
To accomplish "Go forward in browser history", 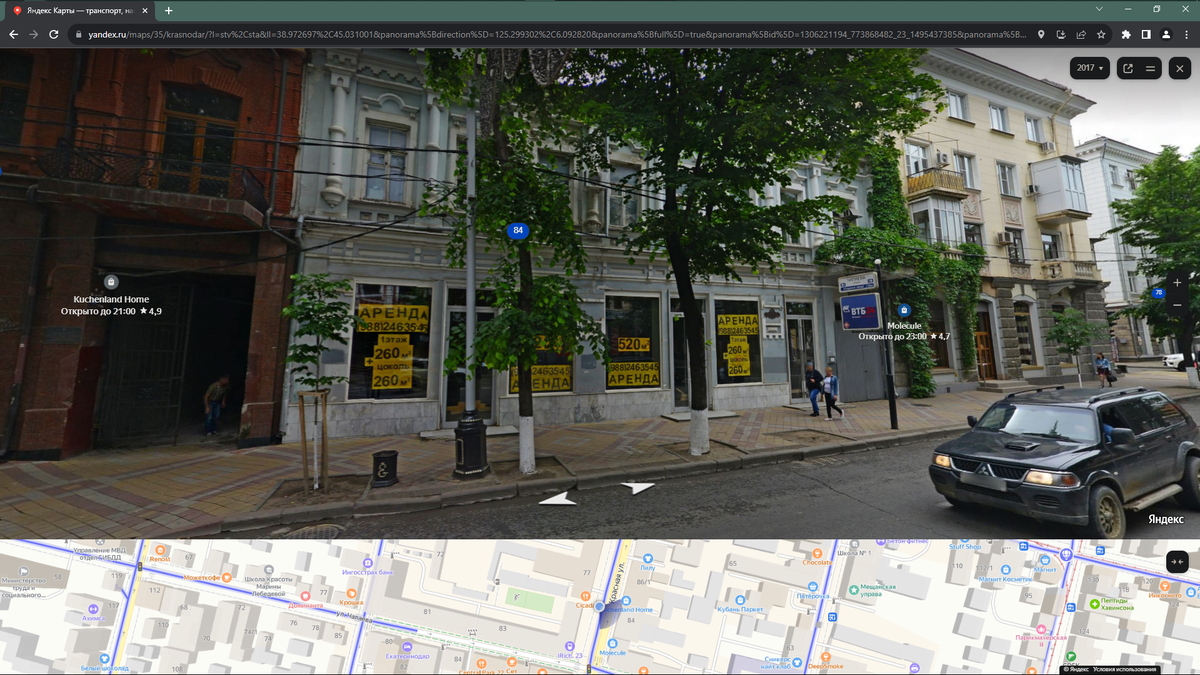I will 34,34.
